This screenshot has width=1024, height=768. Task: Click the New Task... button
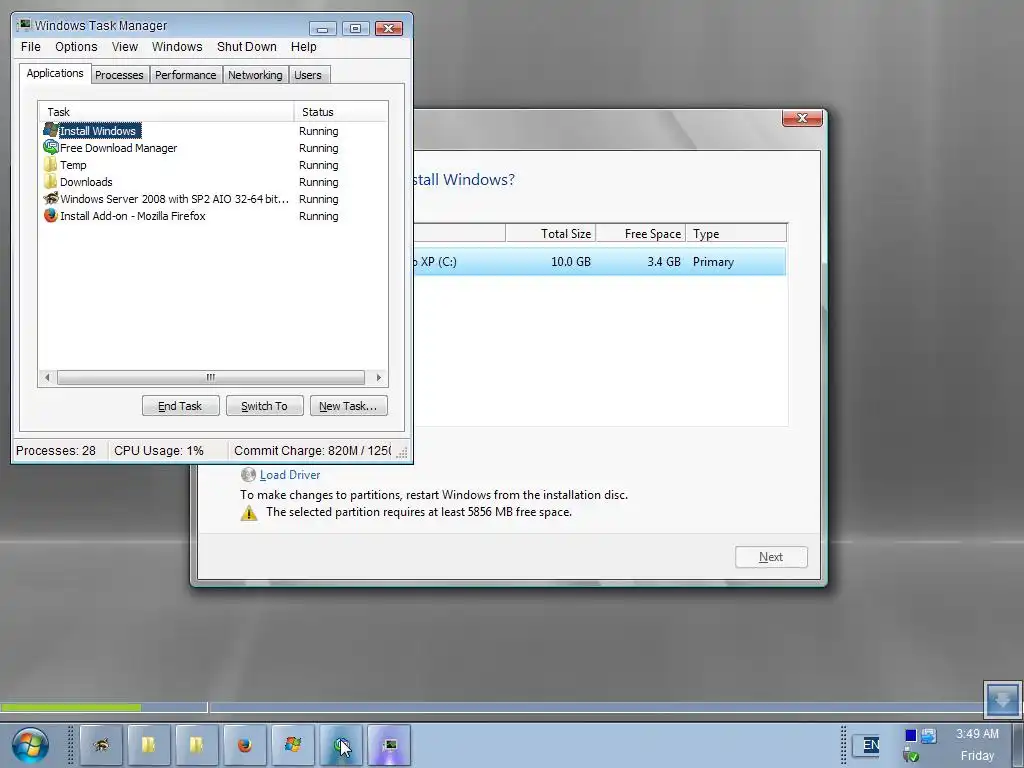tap(348, 406)
